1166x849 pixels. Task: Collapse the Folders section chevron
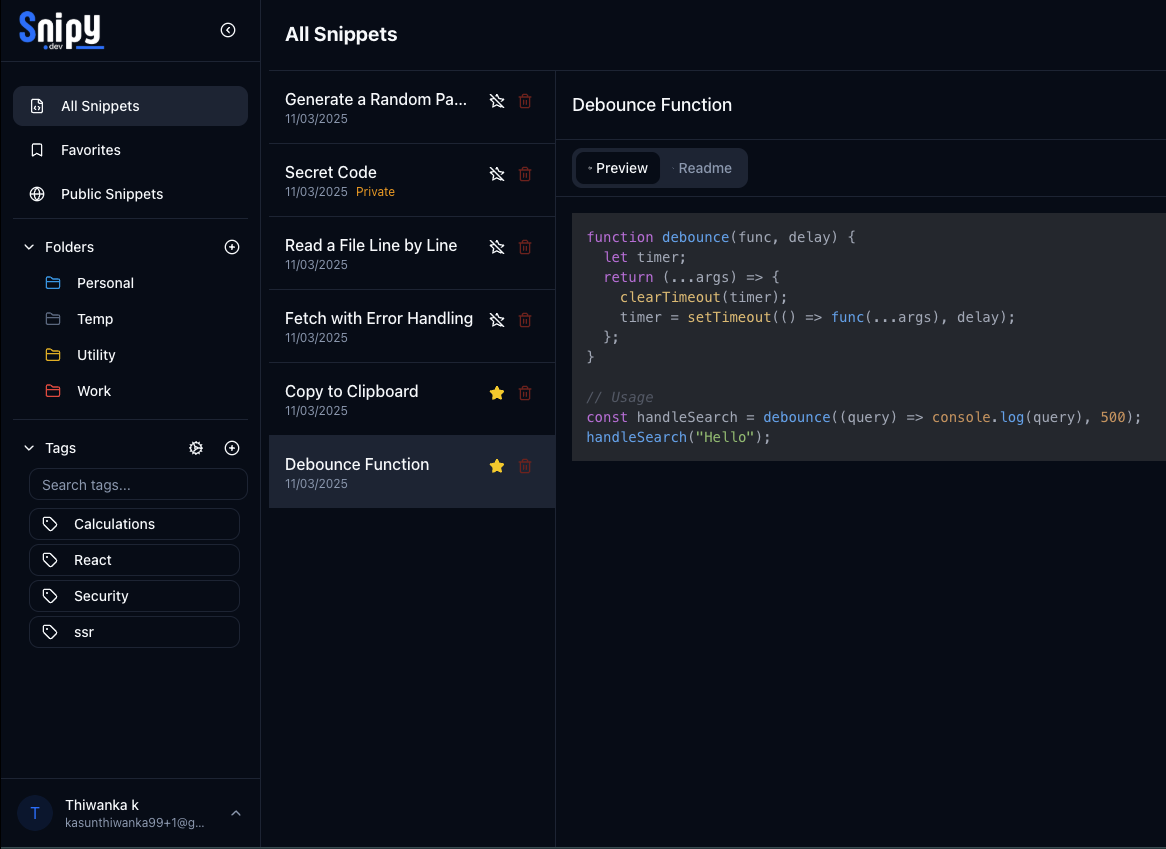[x=28, y=247]
